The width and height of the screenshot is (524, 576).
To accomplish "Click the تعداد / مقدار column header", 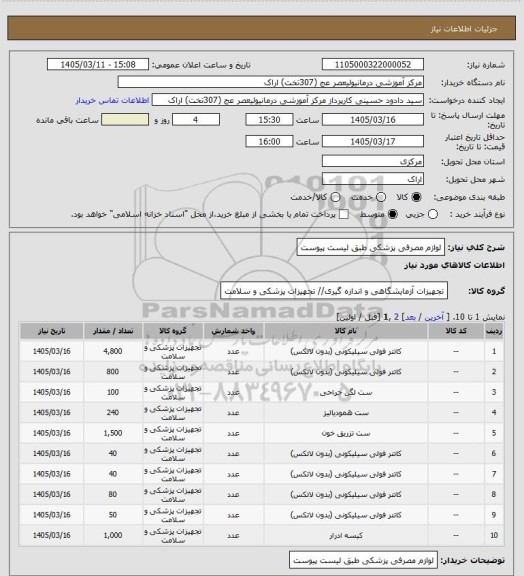I will 112,331.
